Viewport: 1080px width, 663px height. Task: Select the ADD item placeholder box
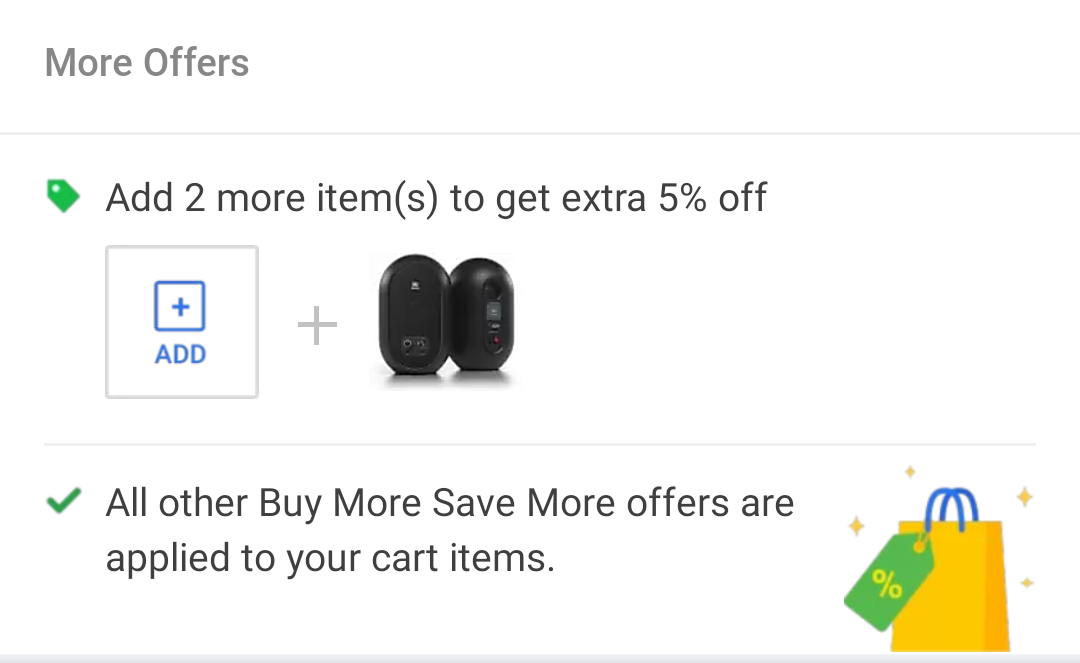click(x=182, y=322)
